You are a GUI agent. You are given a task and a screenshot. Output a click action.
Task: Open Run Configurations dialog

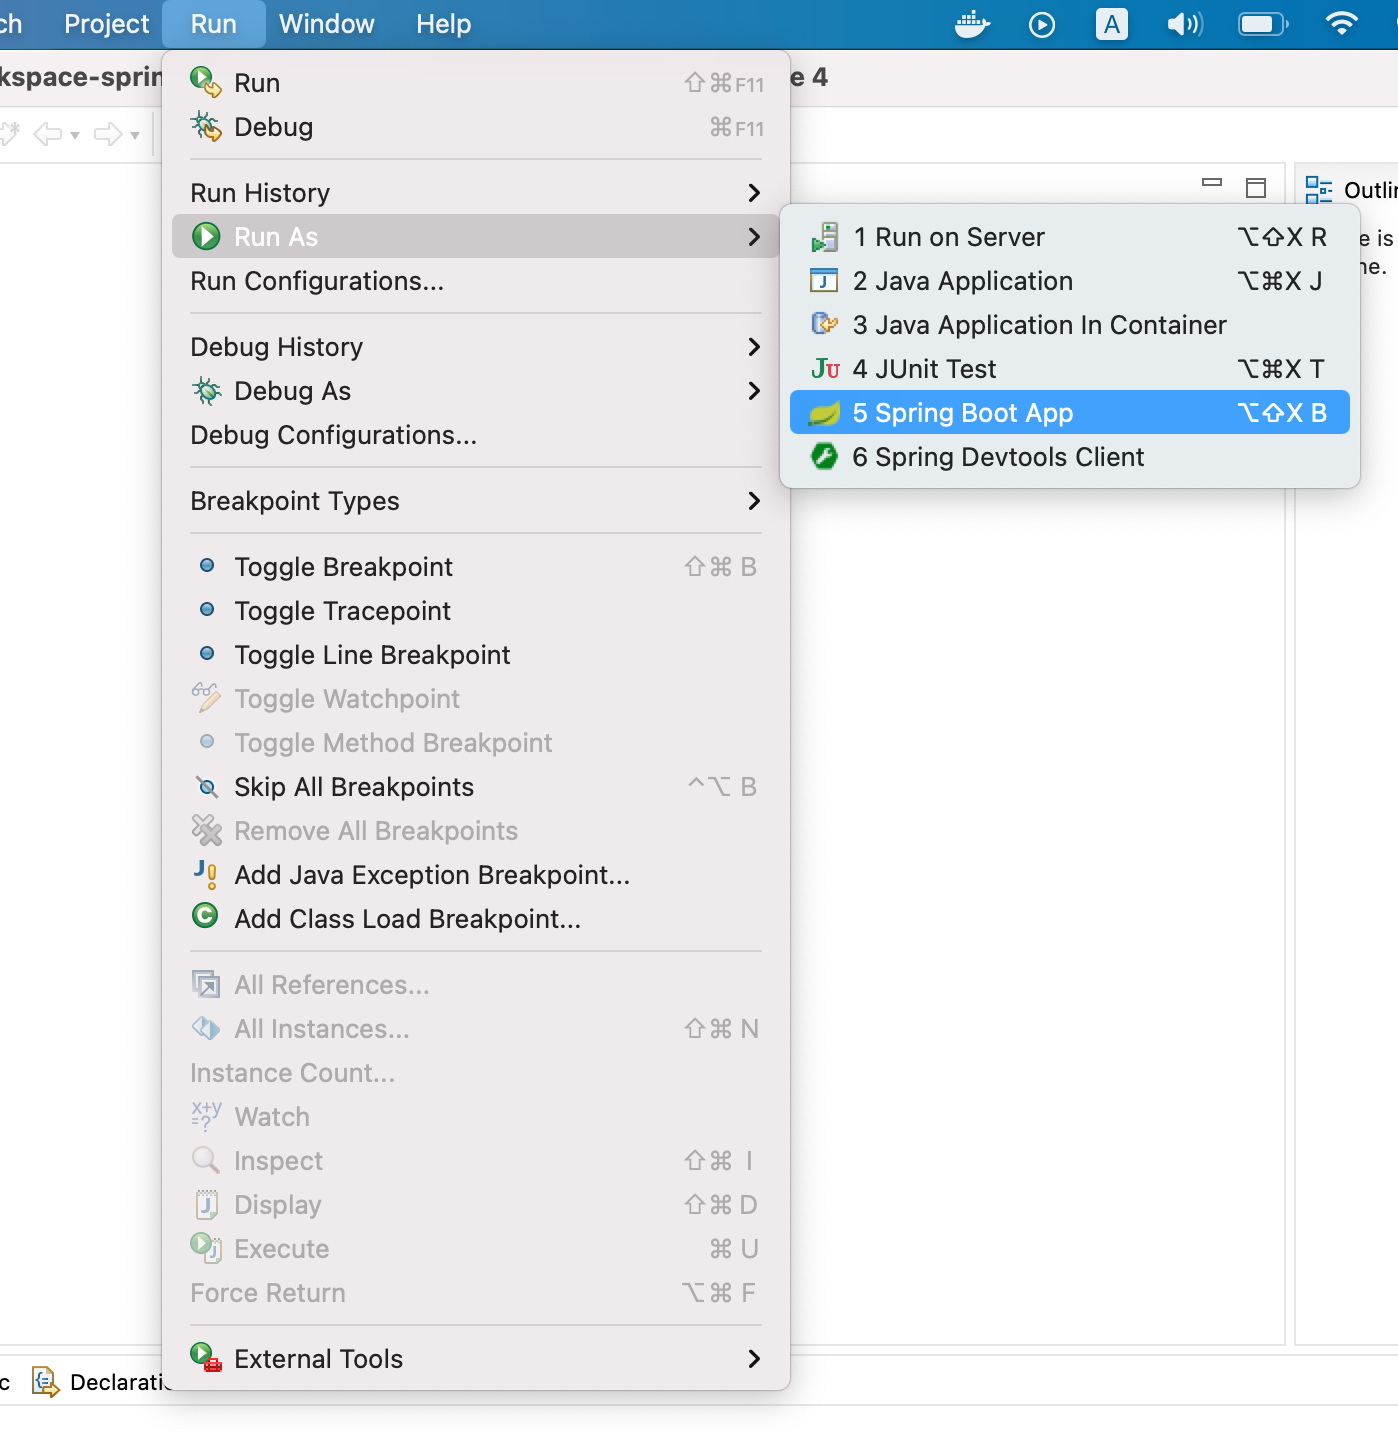point(317,281)
